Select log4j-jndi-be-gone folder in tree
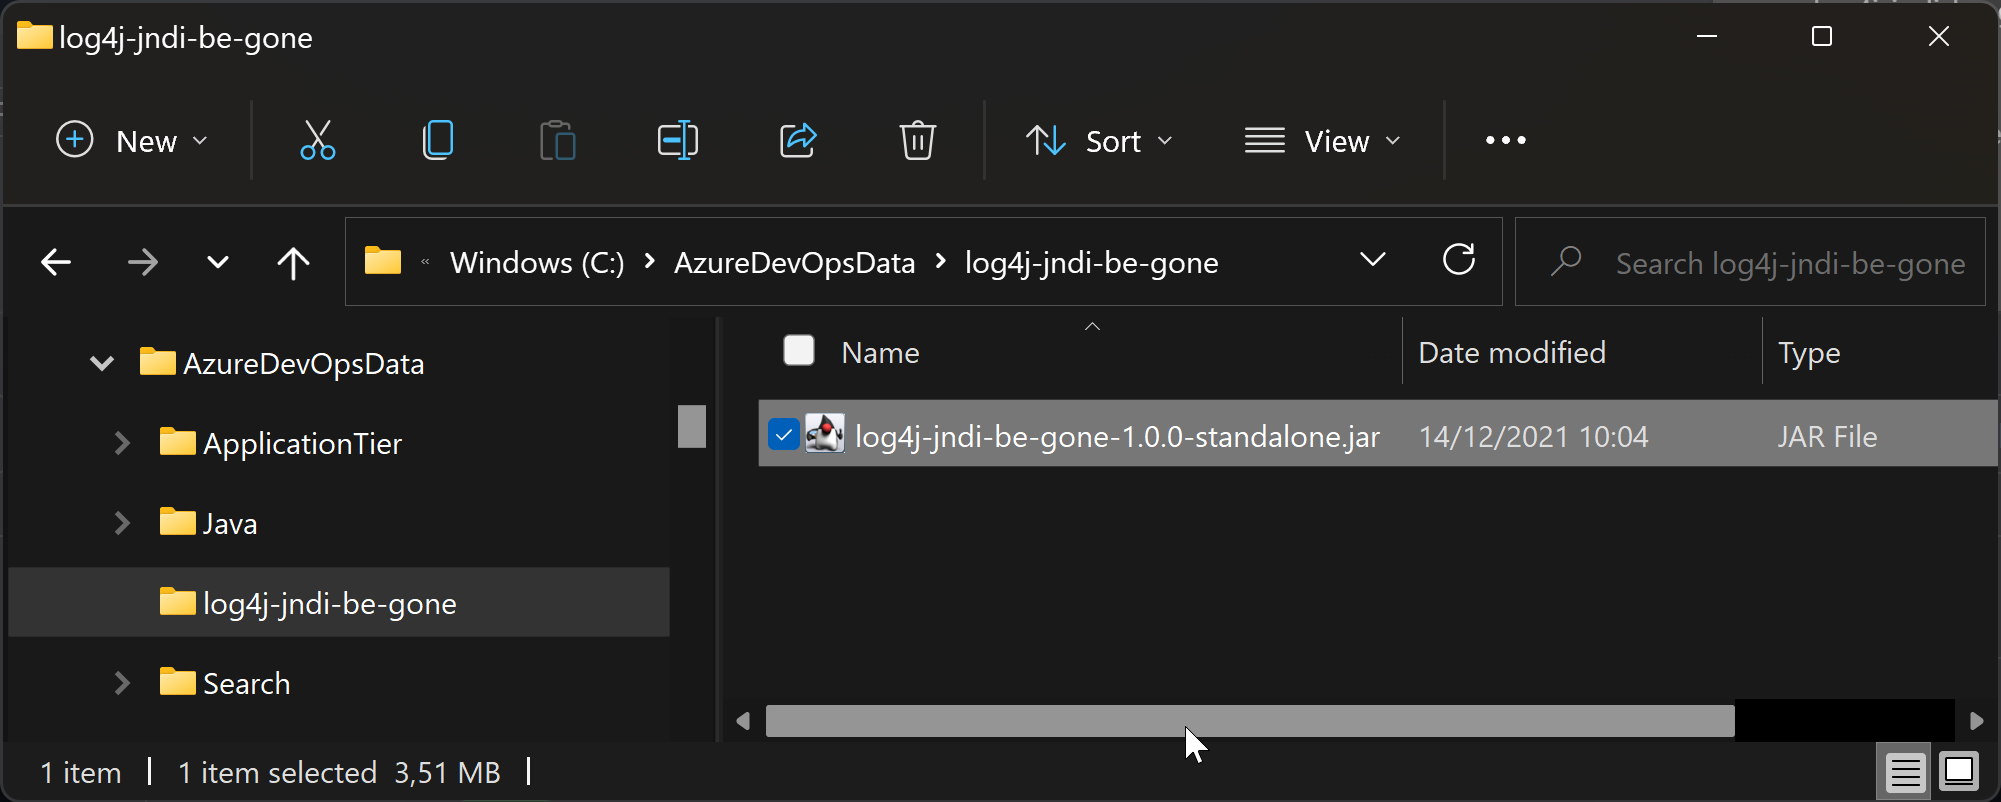This screenshot has width=2001, height=802. click(x=329, y=603)
